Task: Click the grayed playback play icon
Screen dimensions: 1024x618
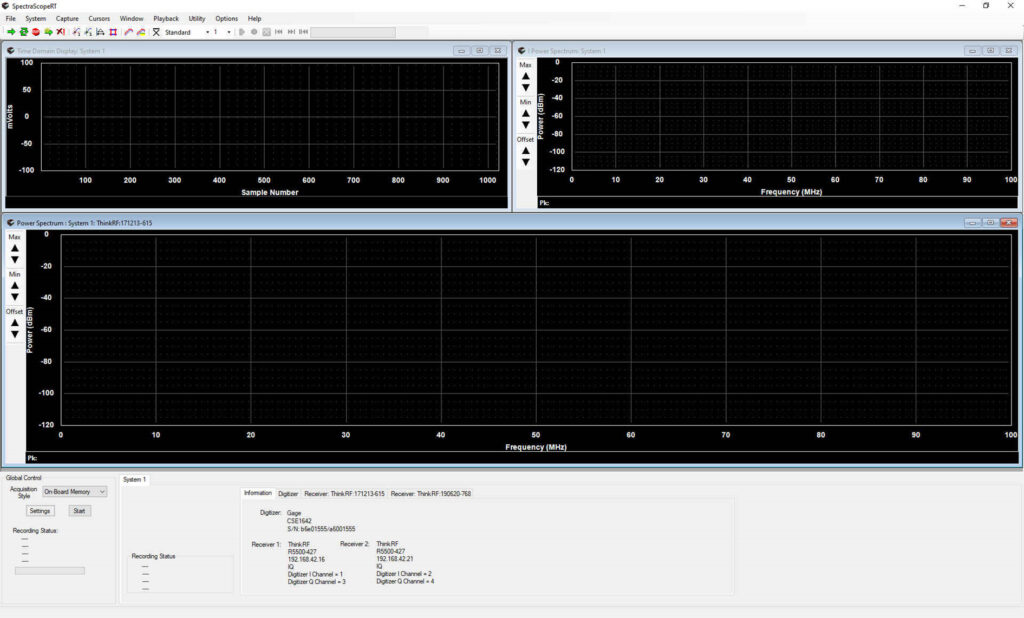Action: tap(242, 32)
